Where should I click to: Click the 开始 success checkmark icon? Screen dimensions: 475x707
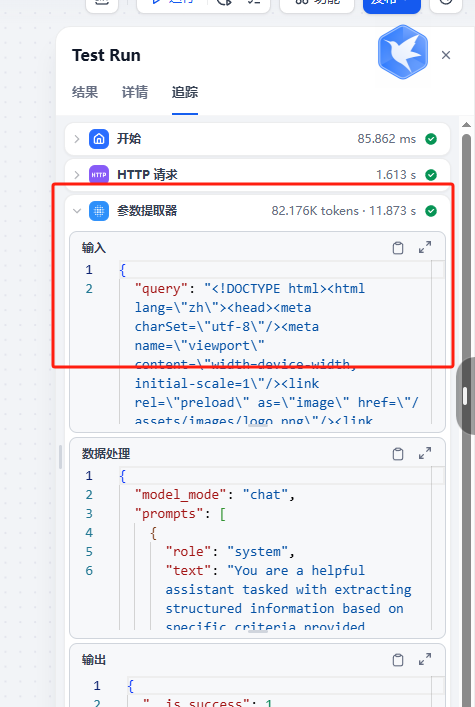click(x=431, y=139)
